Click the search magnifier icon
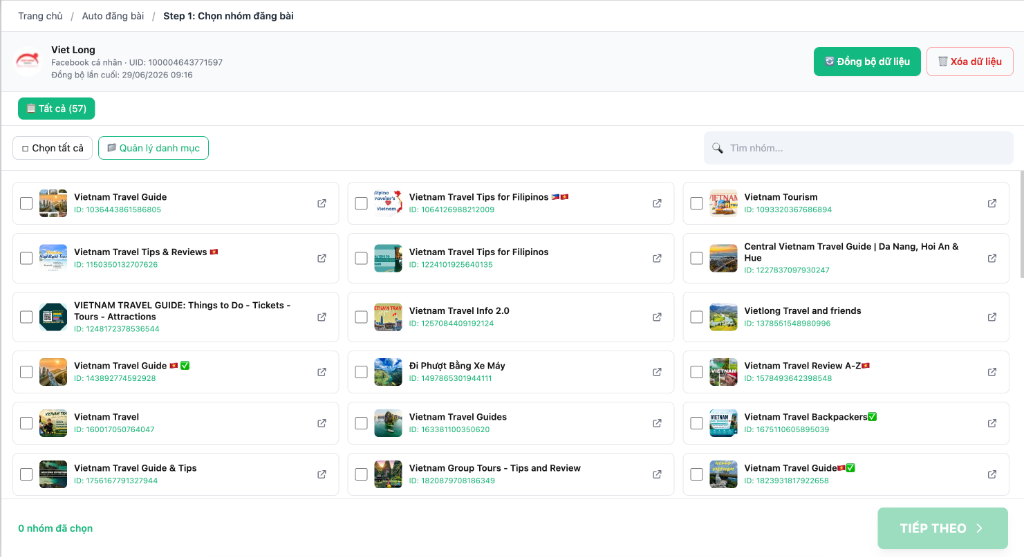The width and height of the screenshot is (1024, 557). coord(717,148)
